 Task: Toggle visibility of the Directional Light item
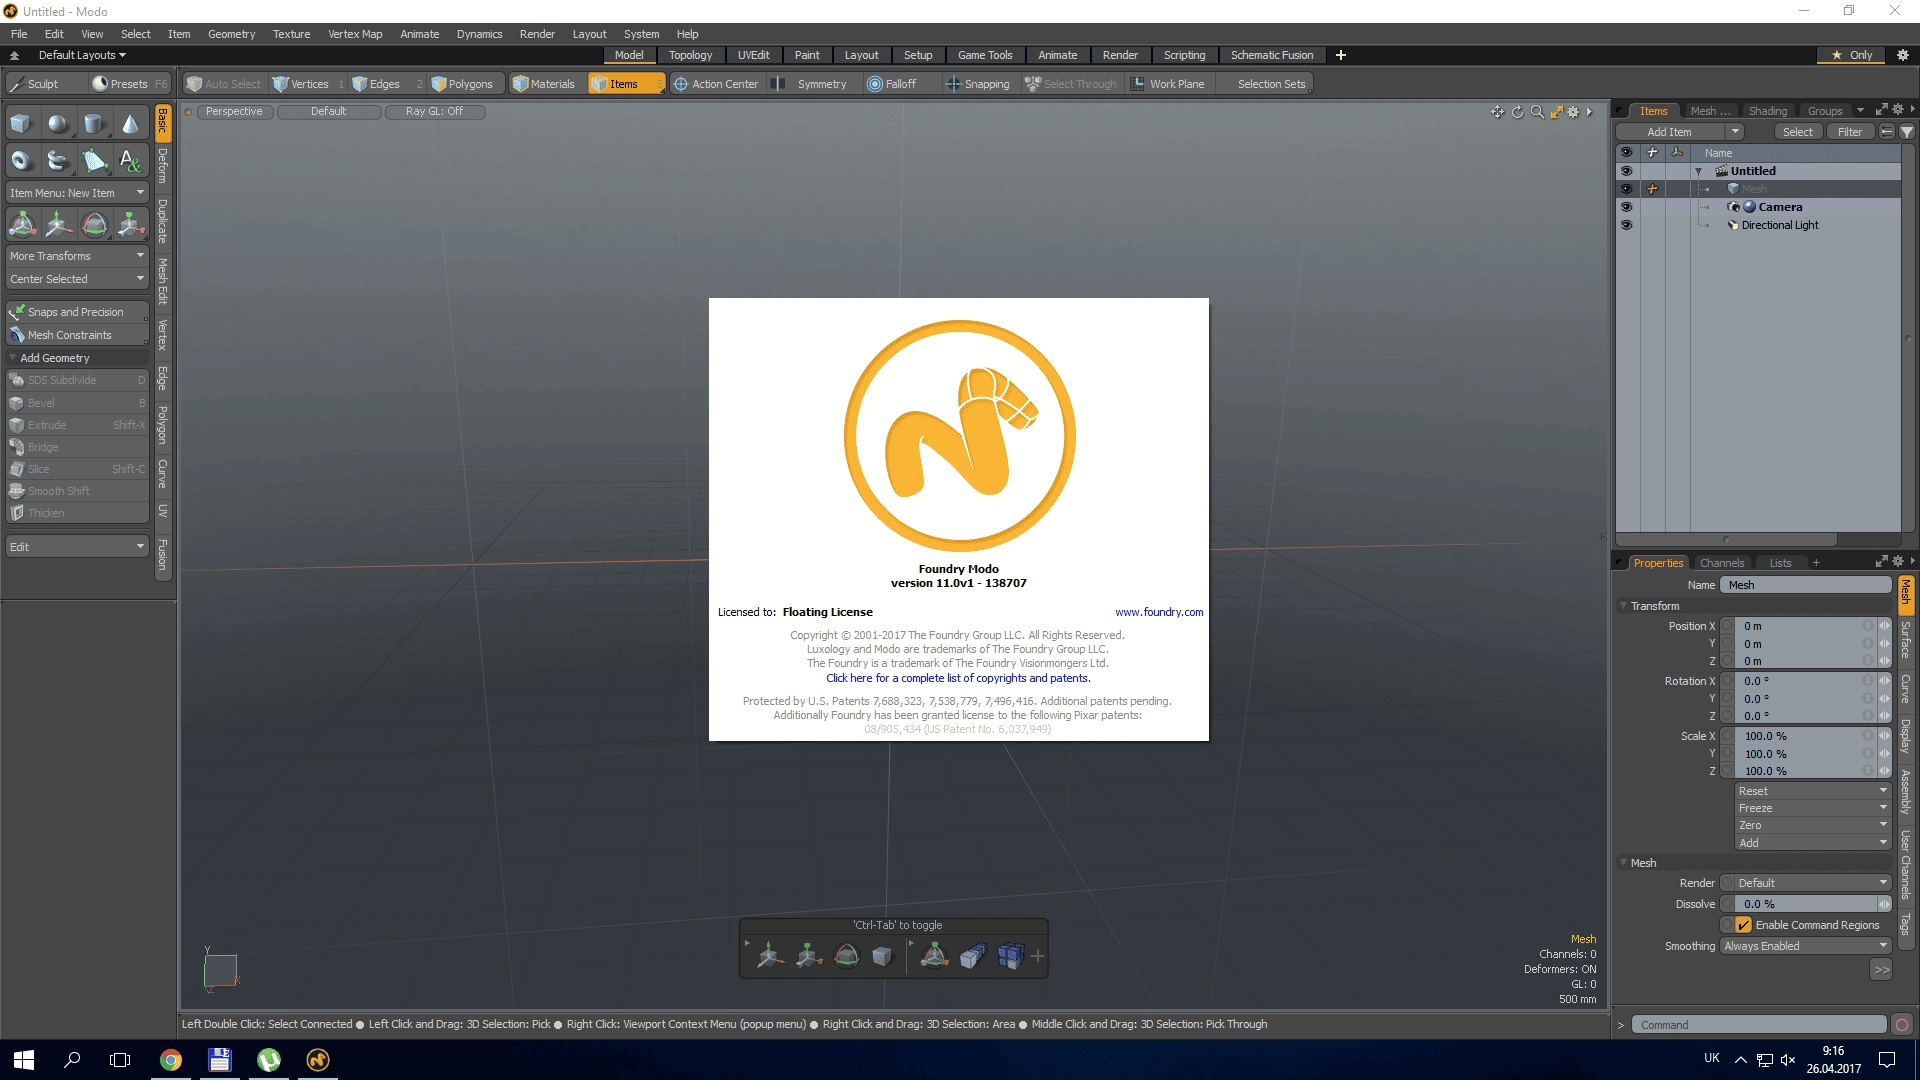1626,225
